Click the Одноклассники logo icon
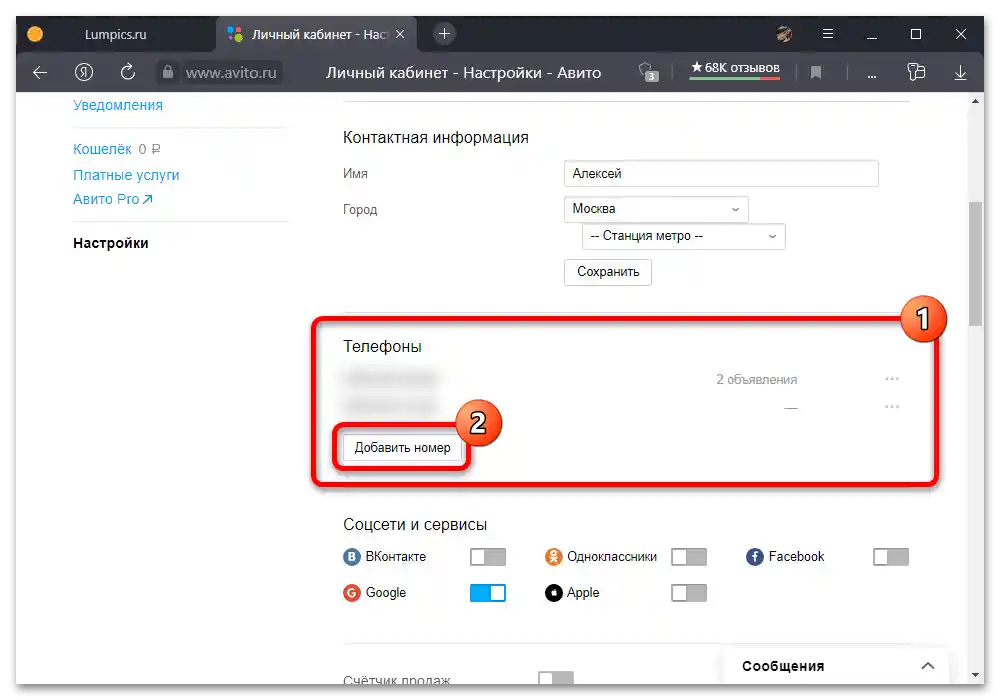This screenshot has width=1000, height=700. coord(553,557)
